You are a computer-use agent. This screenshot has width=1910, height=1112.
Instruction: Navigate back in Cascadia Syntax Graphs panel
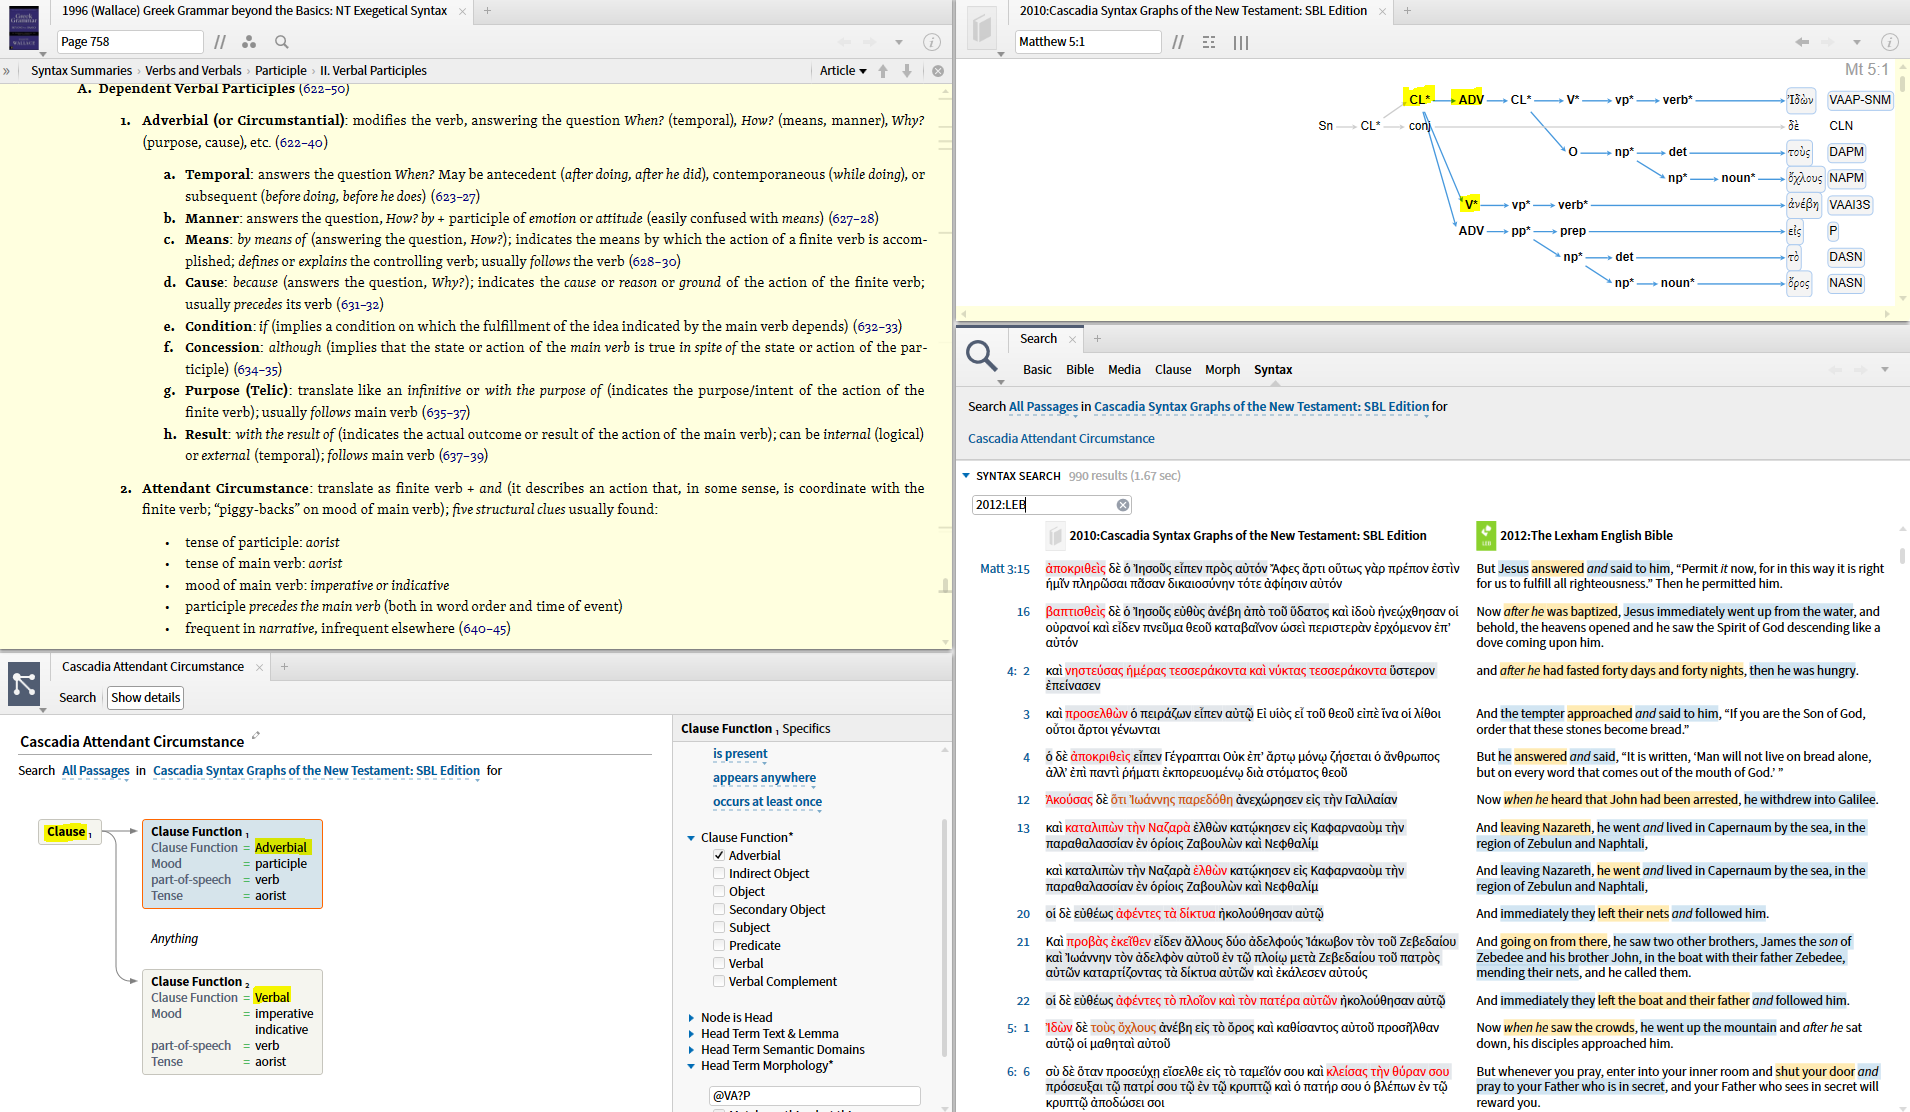pos(1802,42)
